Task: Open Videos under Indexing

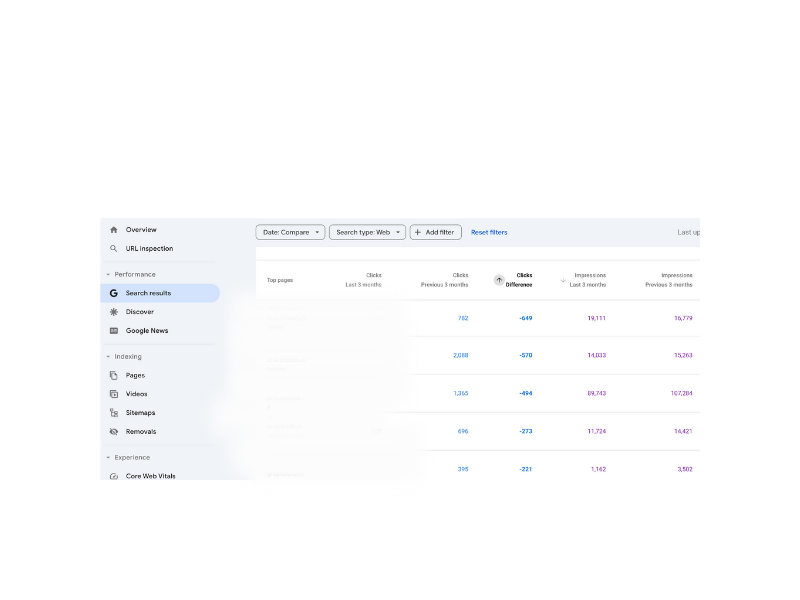Action: click(136, 394)
